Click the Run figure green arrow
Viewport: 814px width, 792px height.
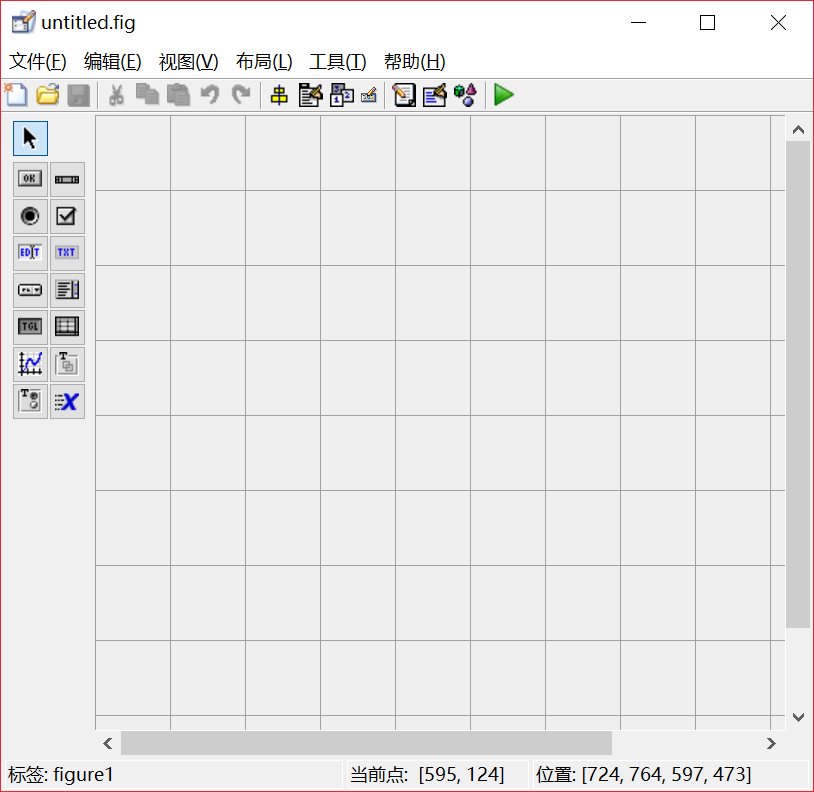pos(504,95)
